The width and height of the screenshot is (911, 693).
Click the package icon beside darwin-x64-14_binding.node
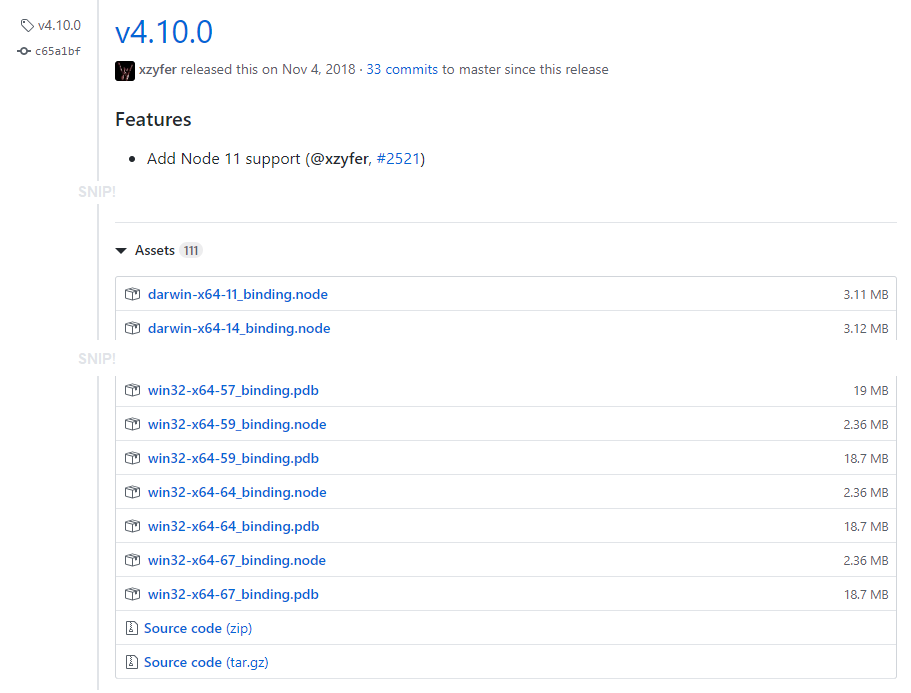coord(132,328)
